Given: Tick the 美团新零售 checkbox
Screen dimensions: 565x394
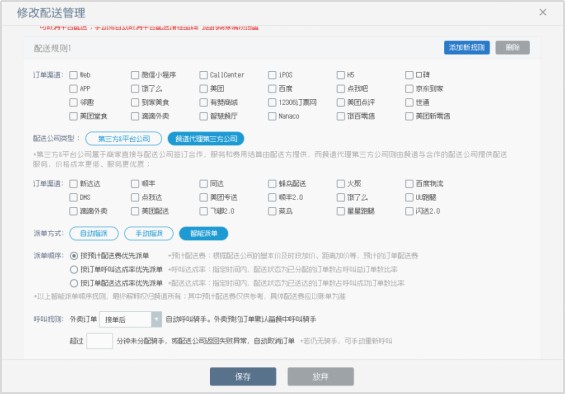Looking at the screenshot, I should [409, 116].
